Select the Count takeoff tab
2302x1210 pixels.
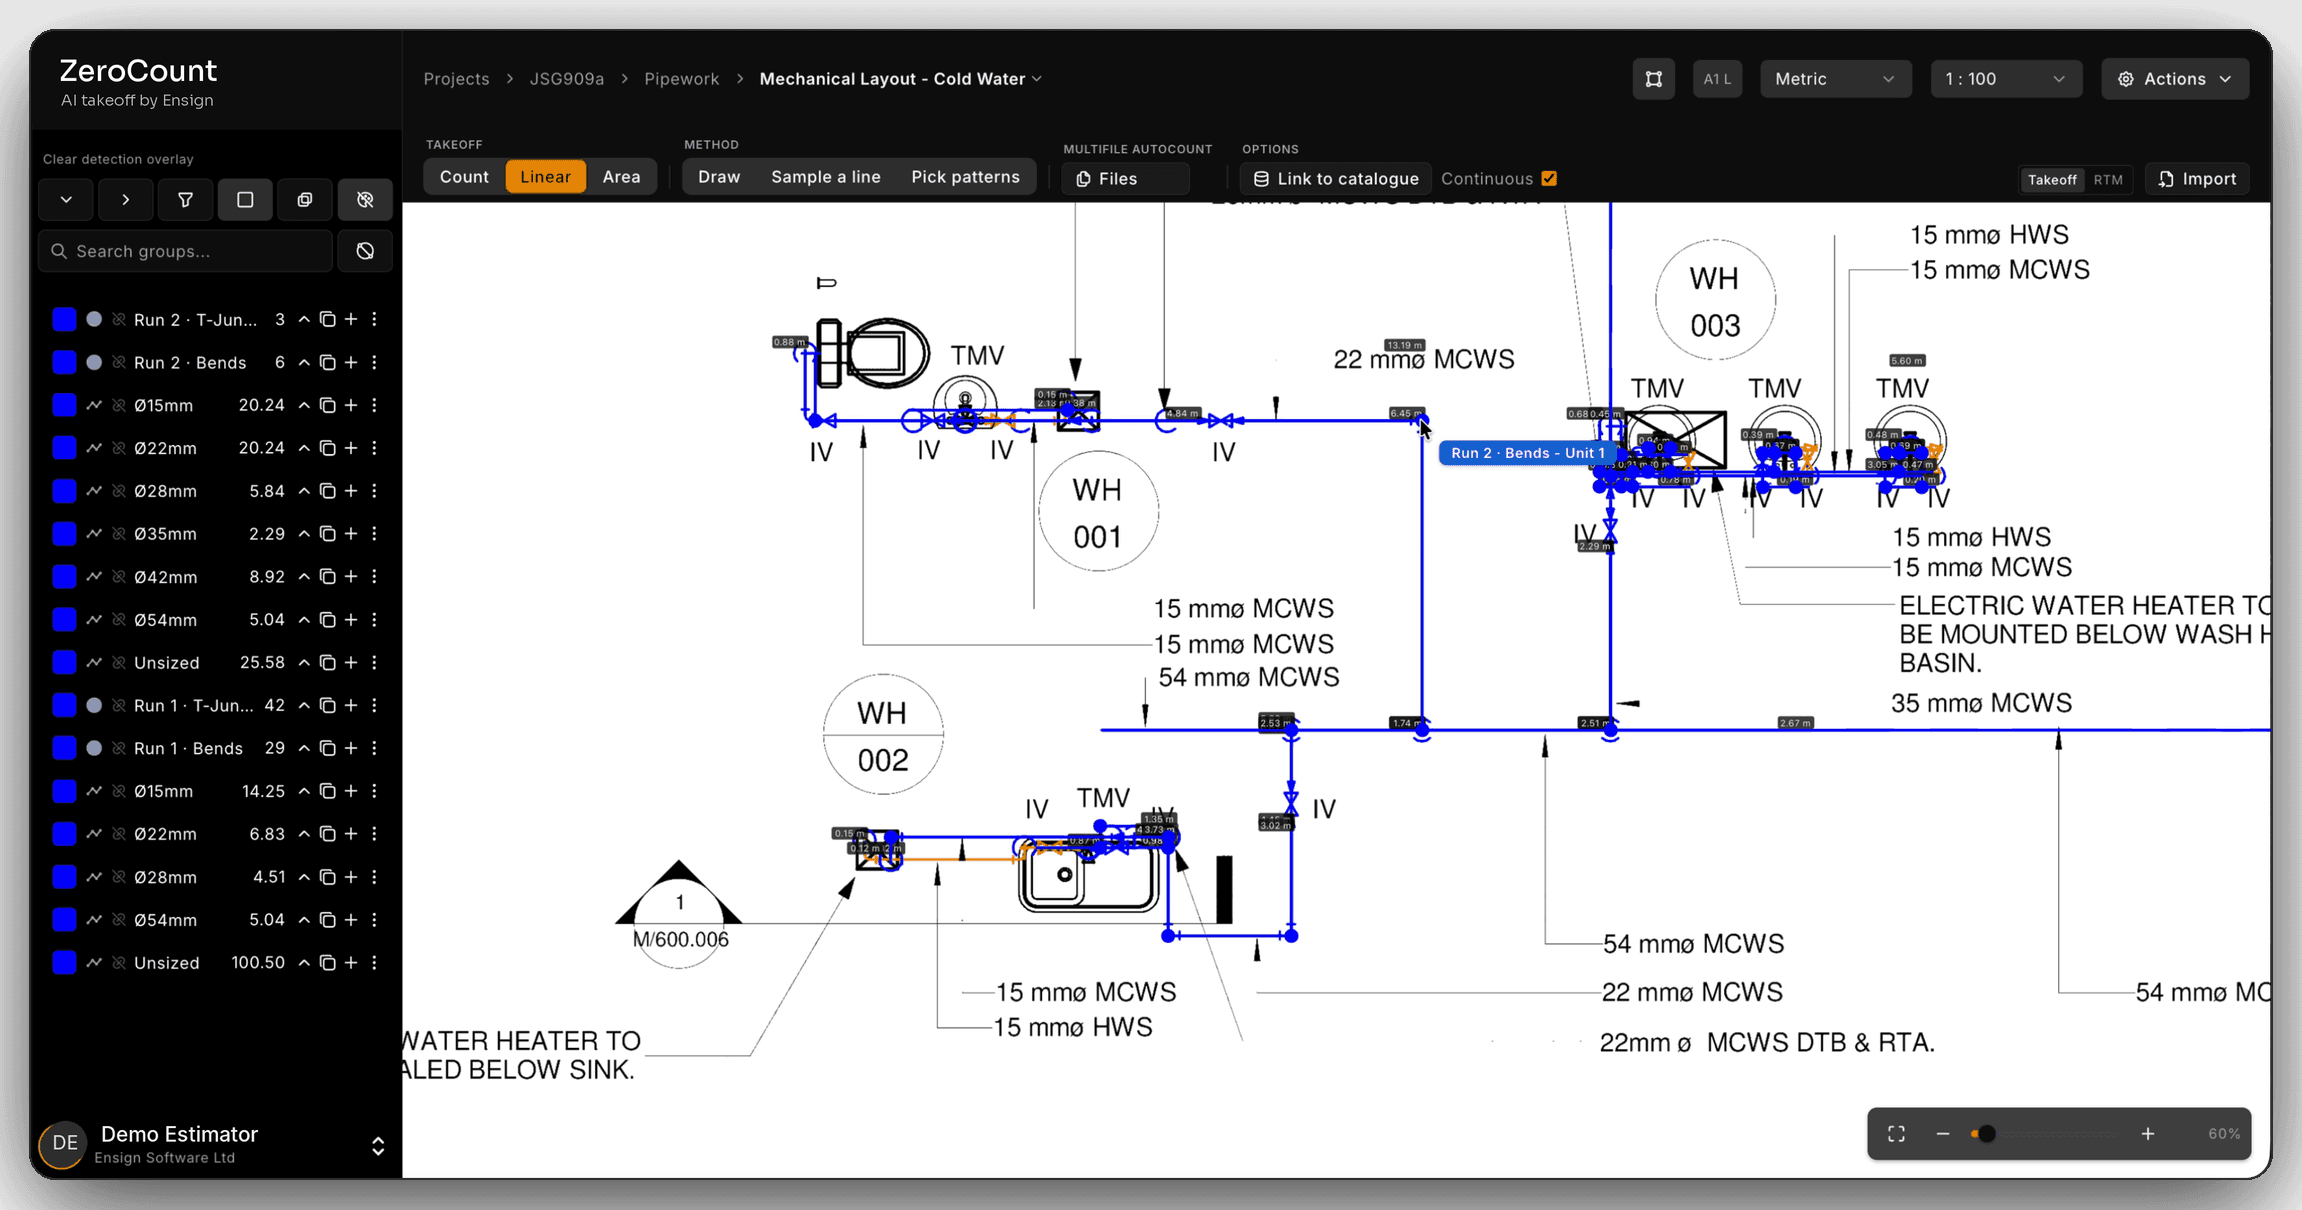(x=464, y=177)
